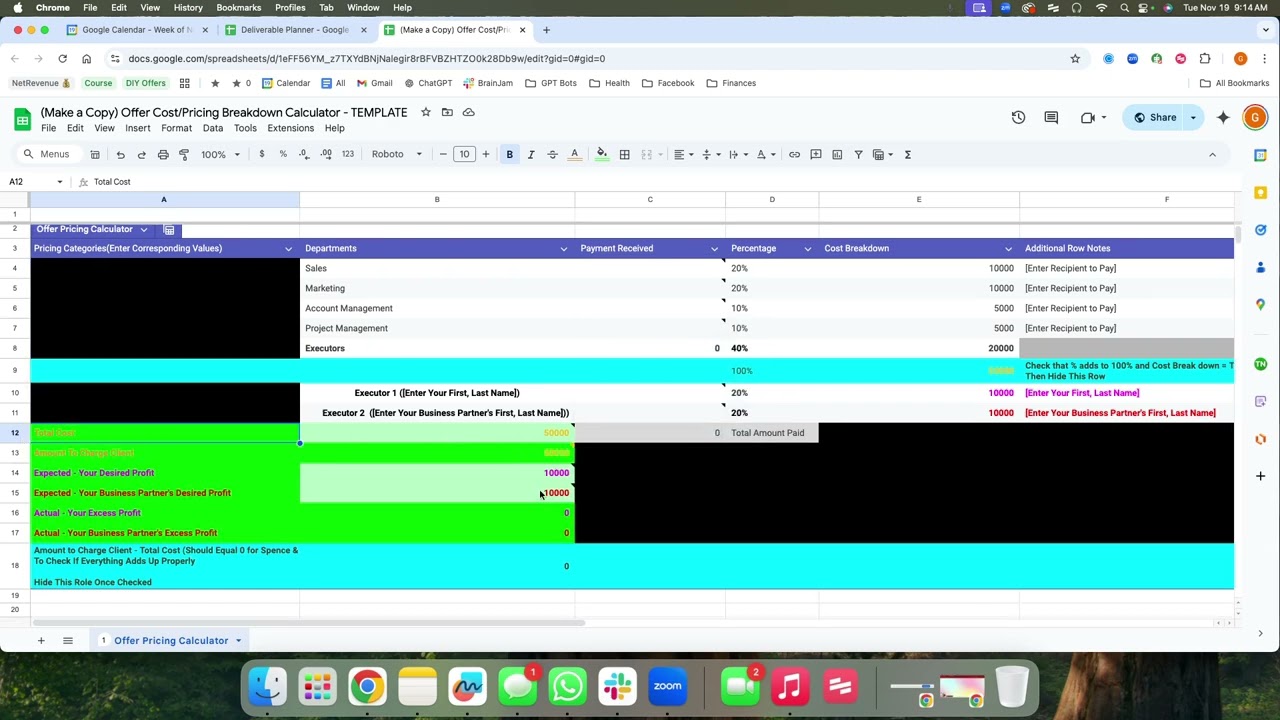Open WhatsApp from the Dock
This screenshot has width=1280, height=720.
567,686
